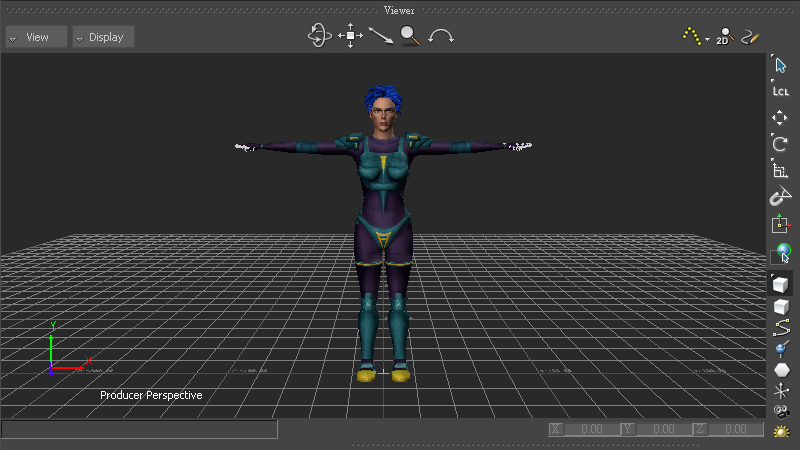Toggle the X axis button
This screenshot has height=450, width=800.
pyautogui.click(x=556, y=429)
